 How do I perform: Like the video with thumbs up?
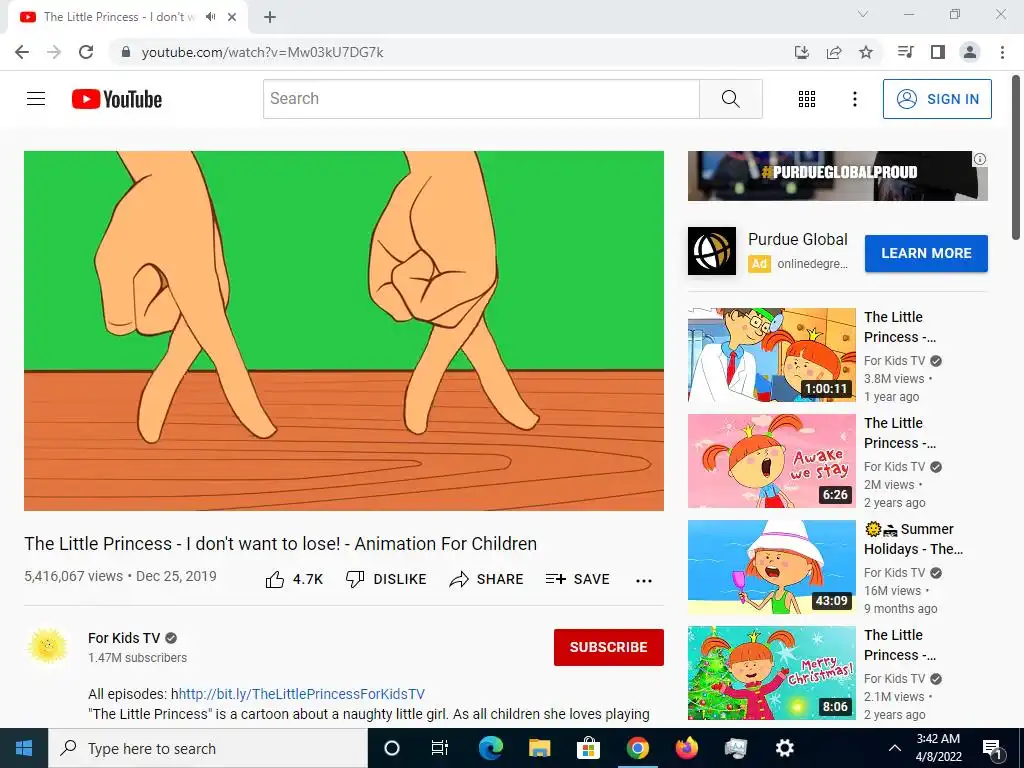pyautogui.click(x=294, y=579)
